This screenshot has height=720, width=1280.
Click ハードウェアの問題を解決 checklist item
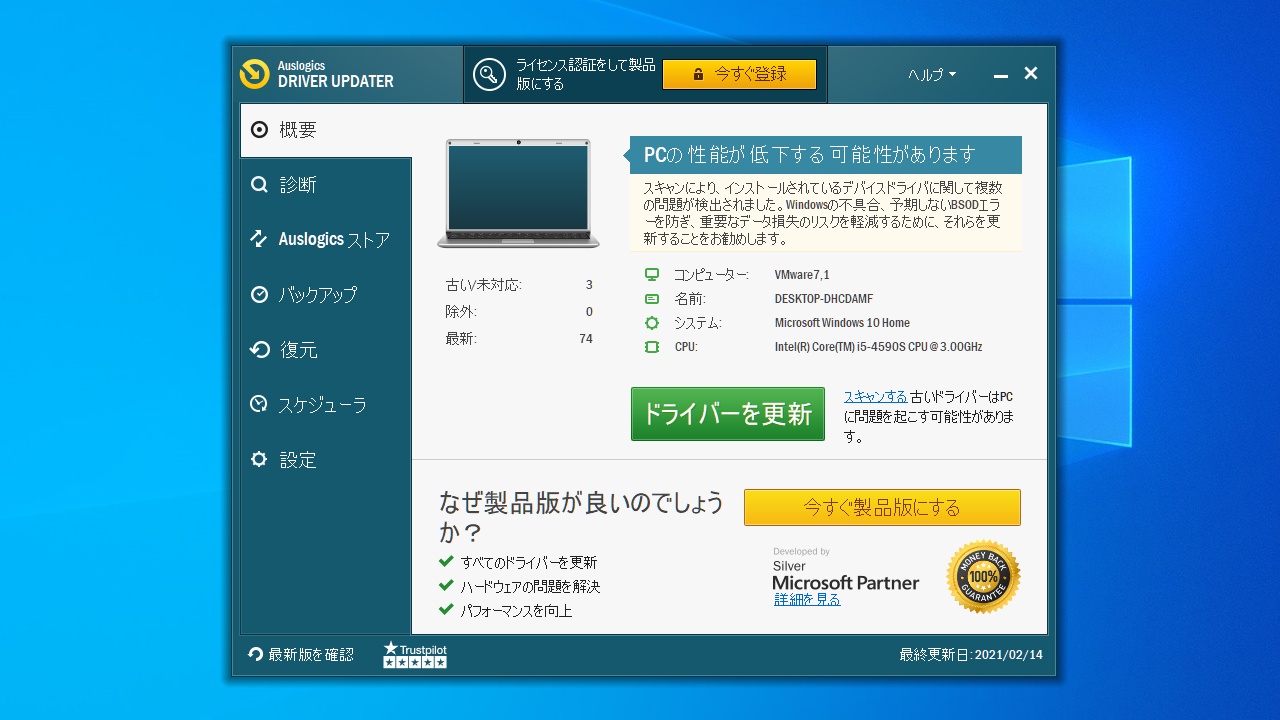click(530, 587)
